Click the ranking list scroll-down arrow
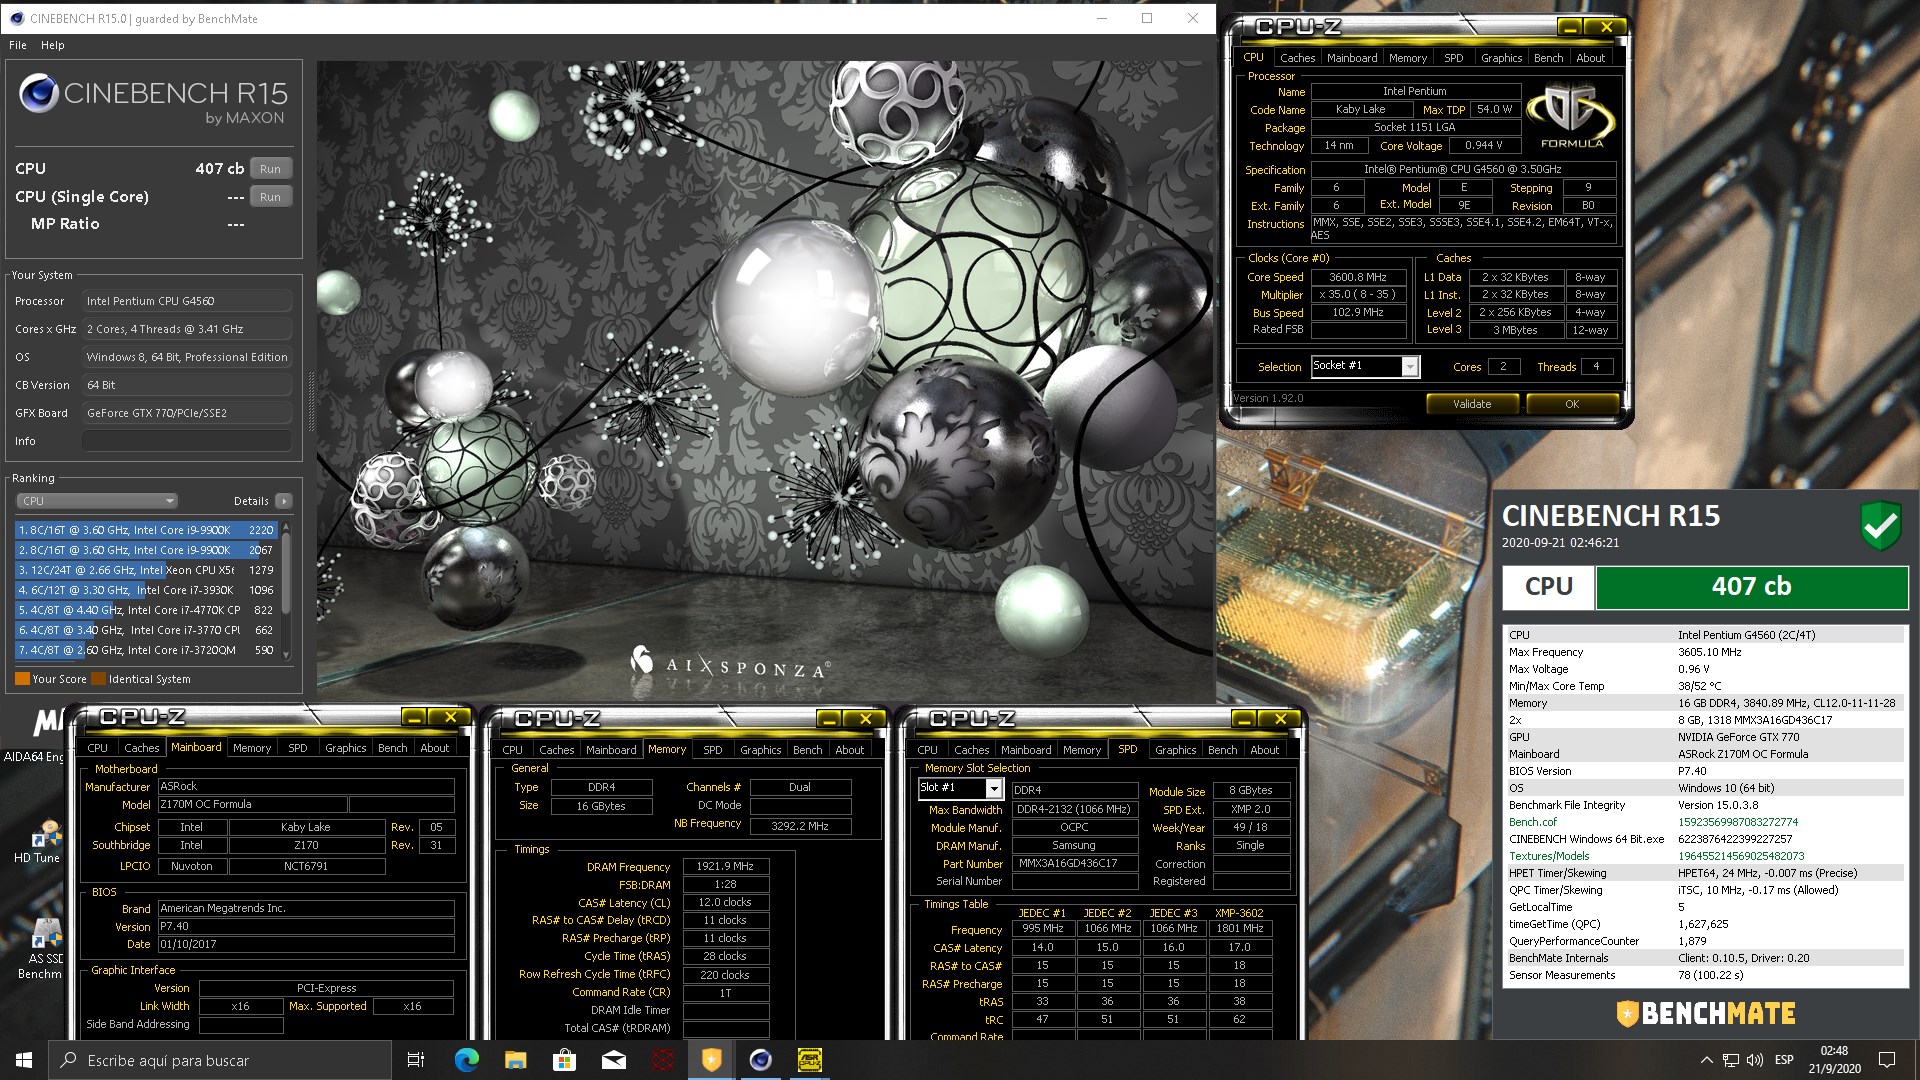The width and height of the screenshot is (1920, 1080). point(286,655)
